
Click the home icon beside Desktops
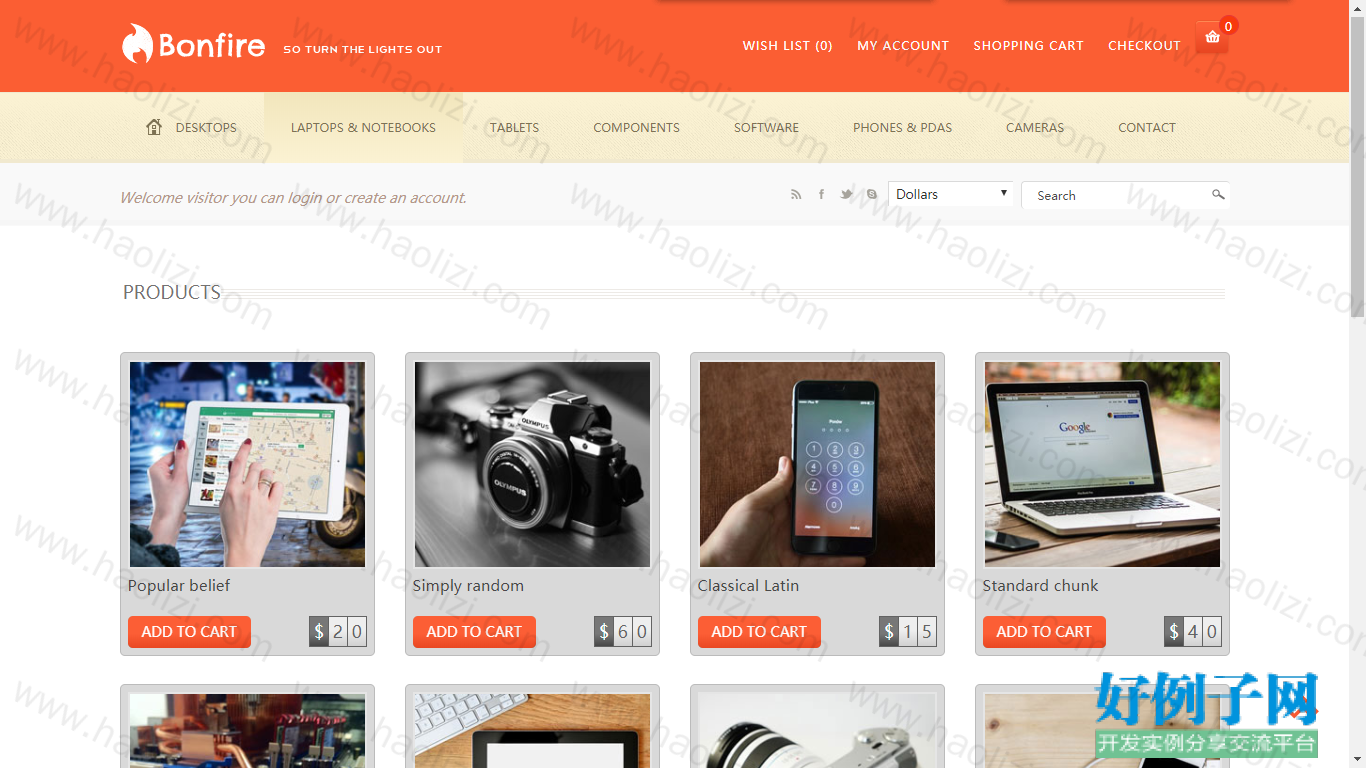point(154,127)
